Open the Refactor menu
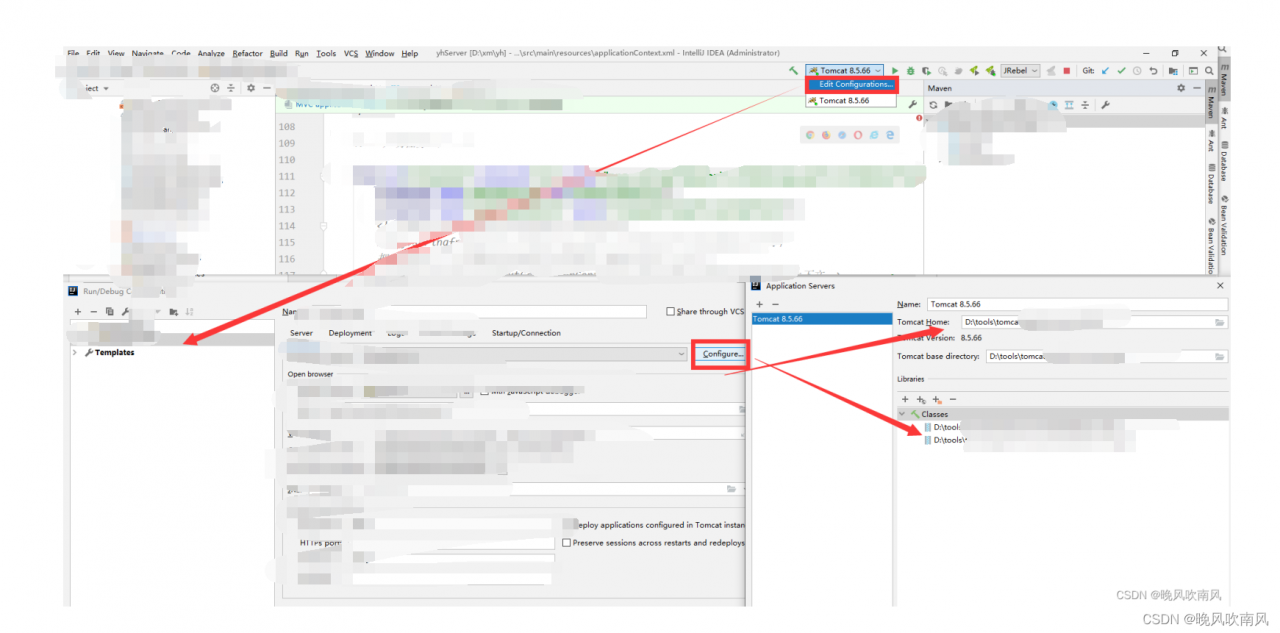 click(248, 53)
